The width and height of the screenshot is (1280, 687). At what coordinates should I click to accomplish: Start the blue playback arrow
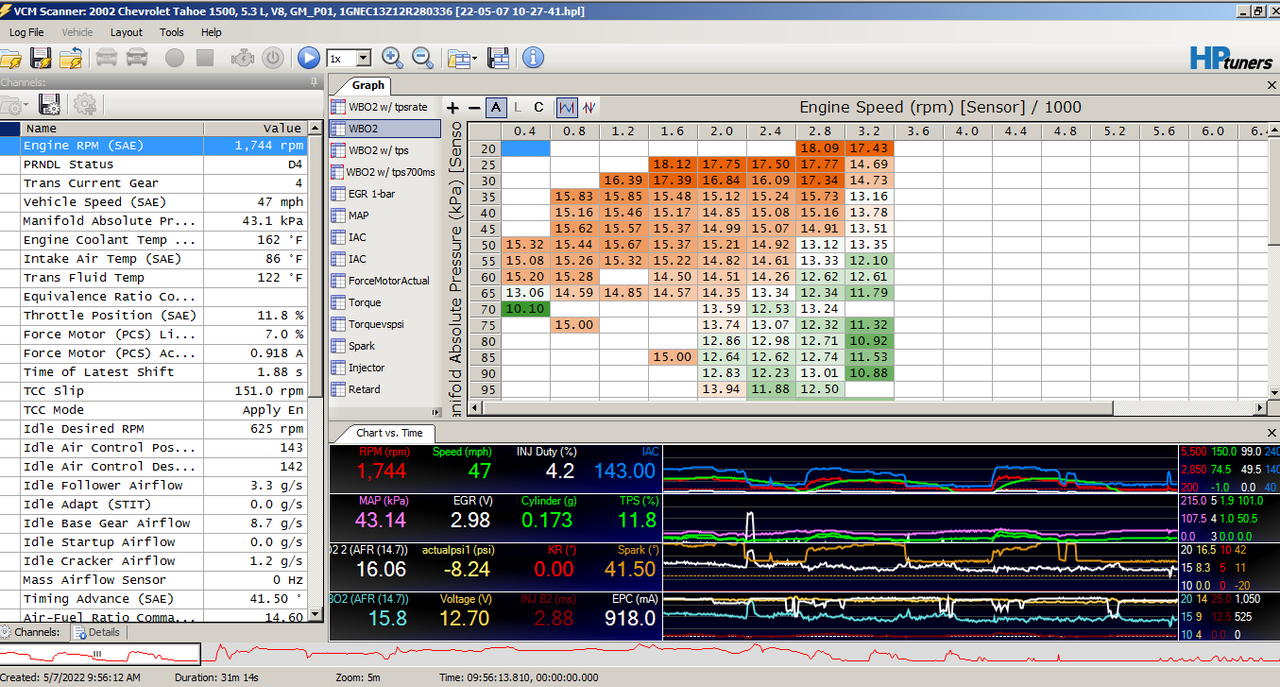pyautogui.click(x=308, y=57)
